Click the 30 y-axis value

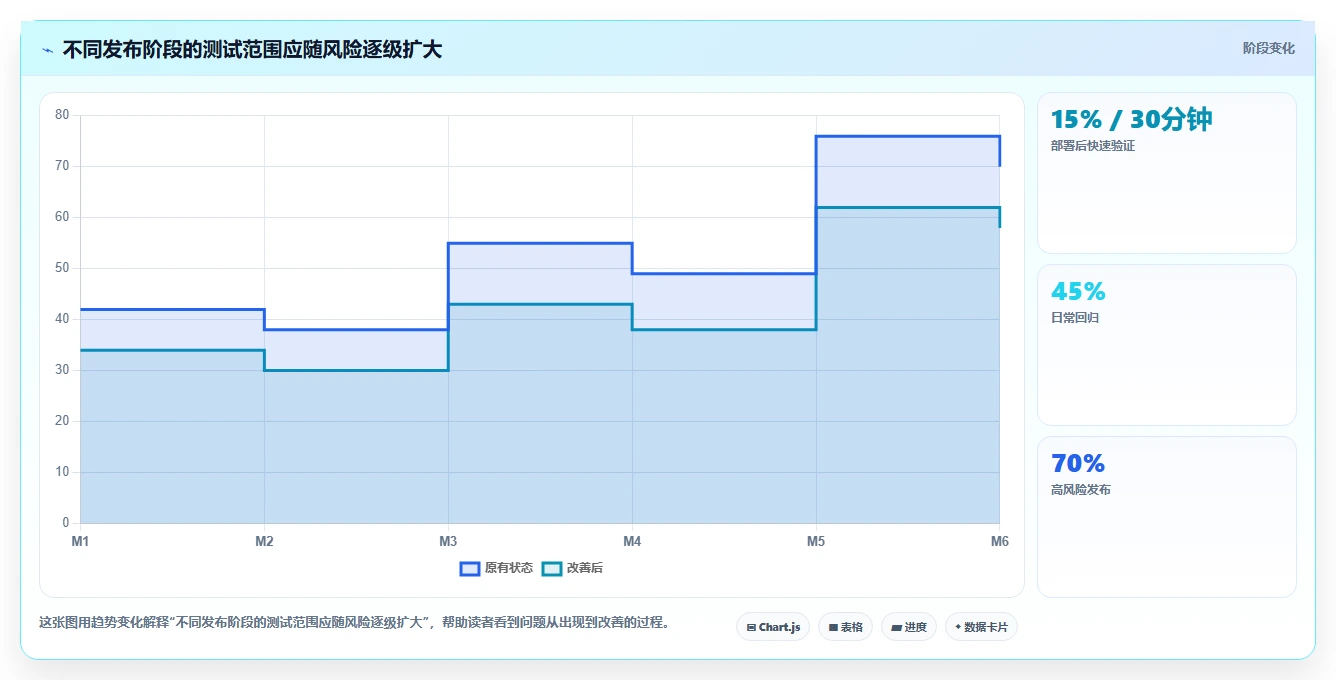[62, 370]
